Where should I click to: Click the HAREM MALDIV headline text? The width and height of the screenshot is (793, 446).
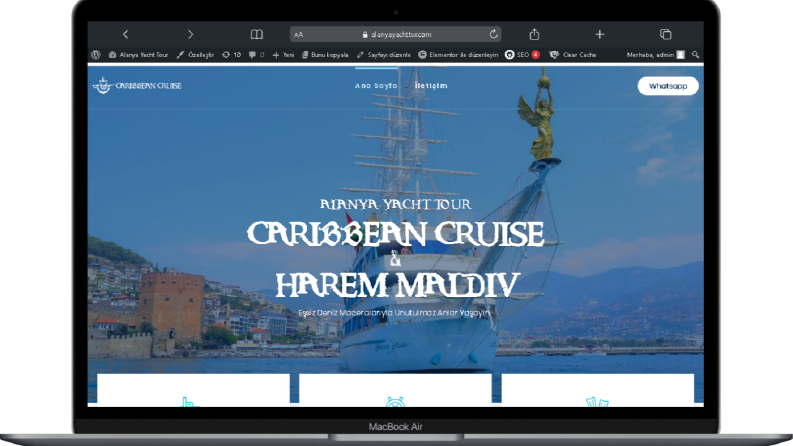398,285
